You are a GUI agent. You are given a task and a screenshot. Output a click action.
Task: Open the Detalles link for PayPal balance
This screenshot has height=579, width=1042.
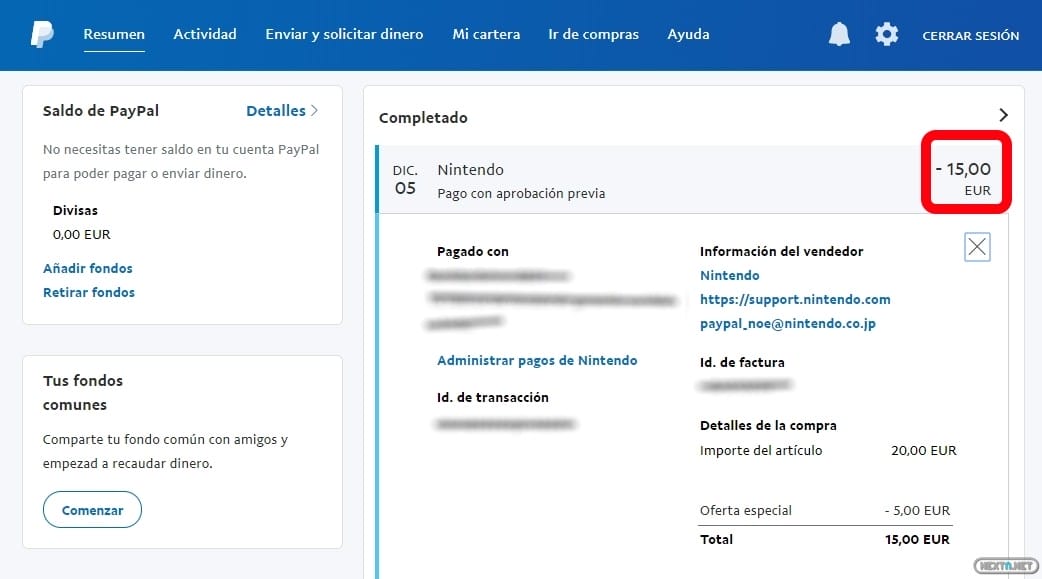(282, 110)
